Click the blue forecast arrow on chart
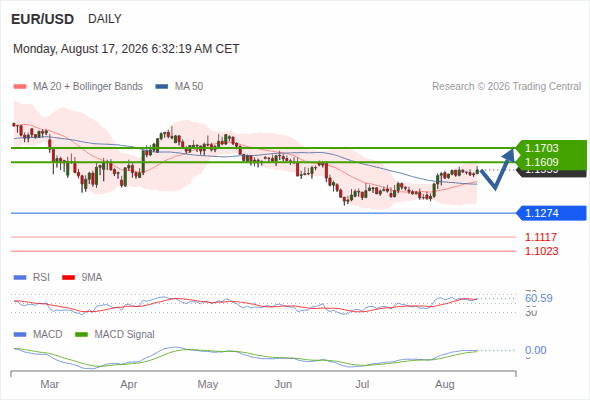Viewport: 590px width, 400px height. (497, 169)
